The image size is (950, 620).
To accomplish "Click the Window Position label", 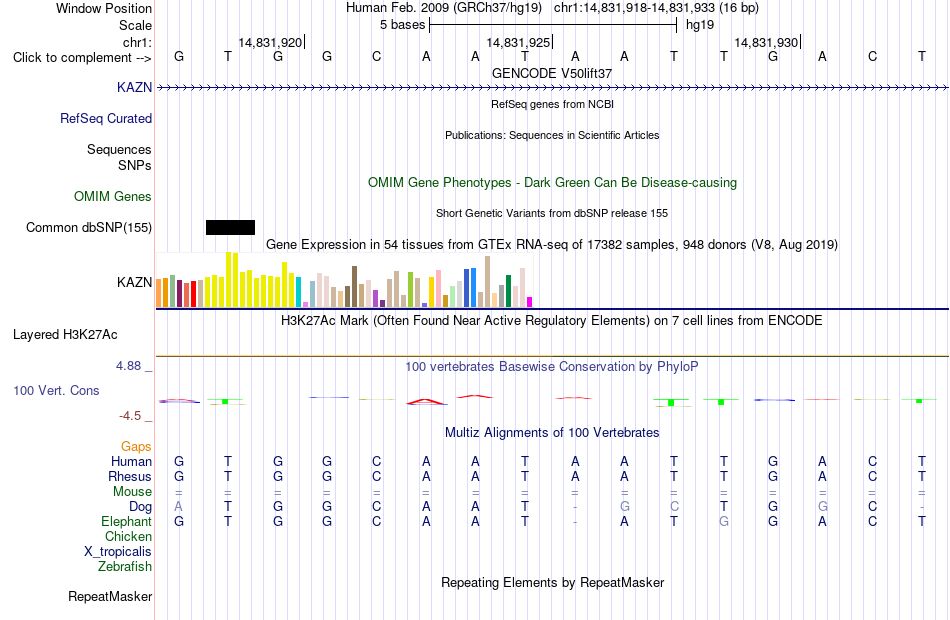I will point(104,8).
